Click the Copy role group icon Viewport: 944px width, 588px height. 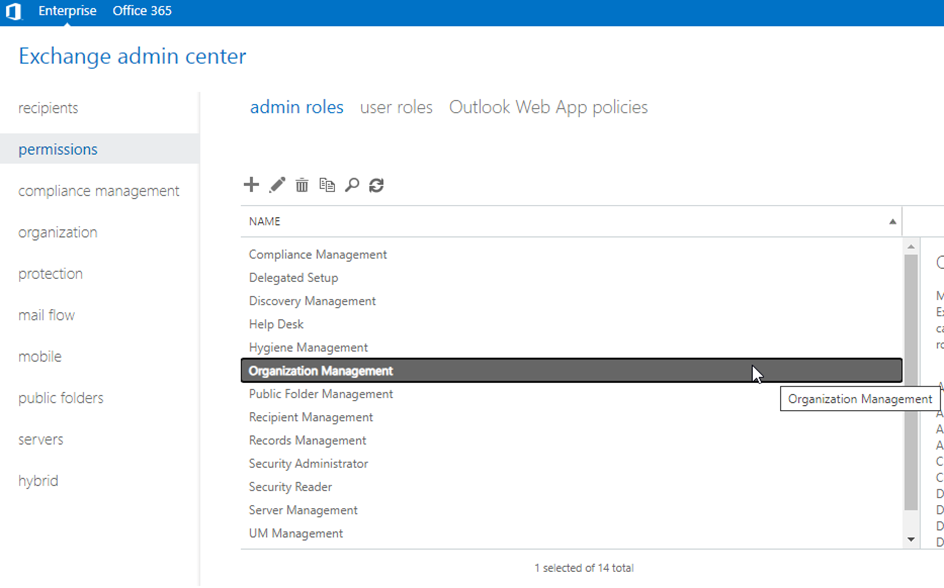[x=327, y=185]
